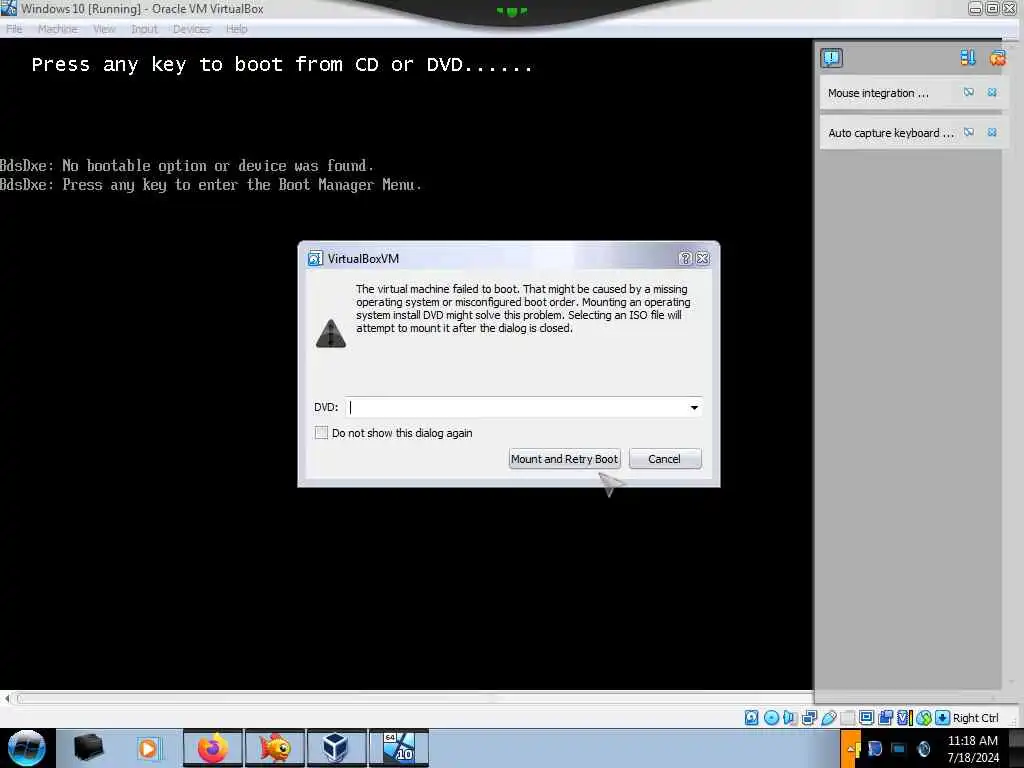Click the Right Ctrl host key label

tap(976, 718)
